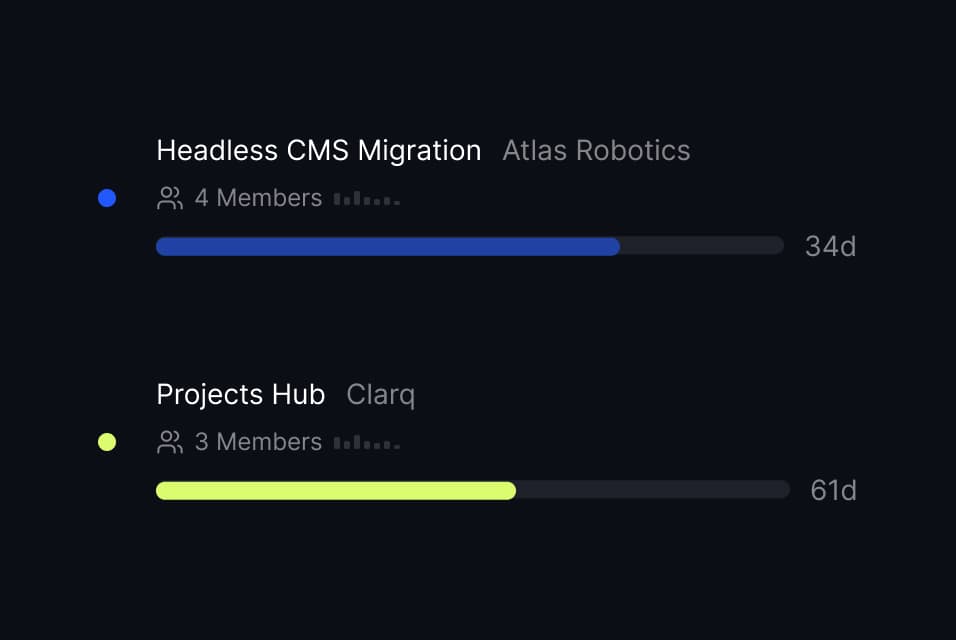Click the members icon for Headless CMS Migration
The image size is (956, 640).
(169, 197)
